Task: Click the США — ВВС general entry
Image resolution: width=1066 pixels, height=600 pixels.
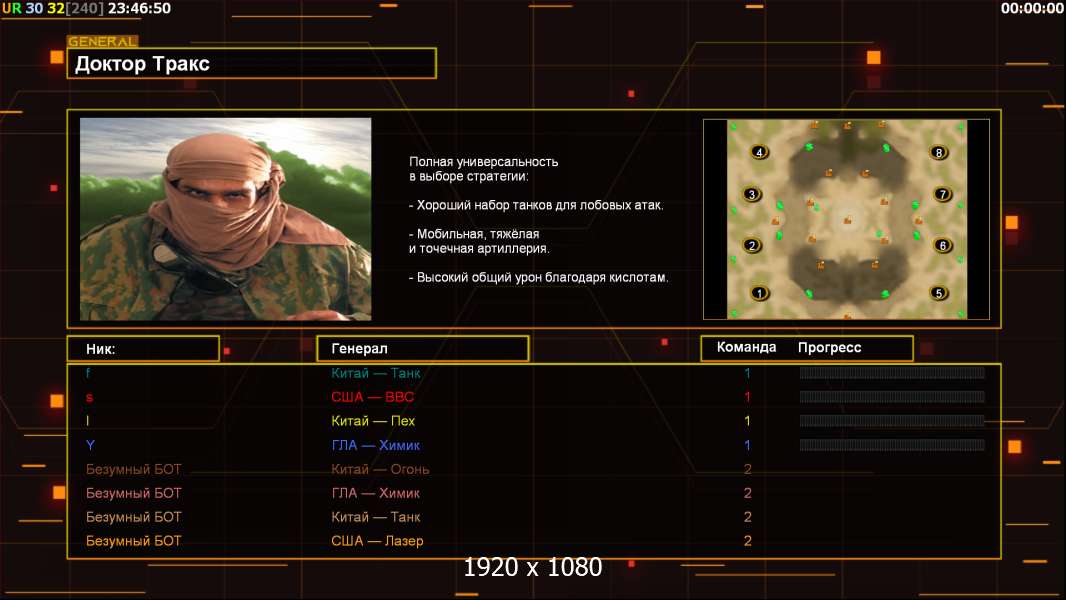Action: click(x=373, y=397)
